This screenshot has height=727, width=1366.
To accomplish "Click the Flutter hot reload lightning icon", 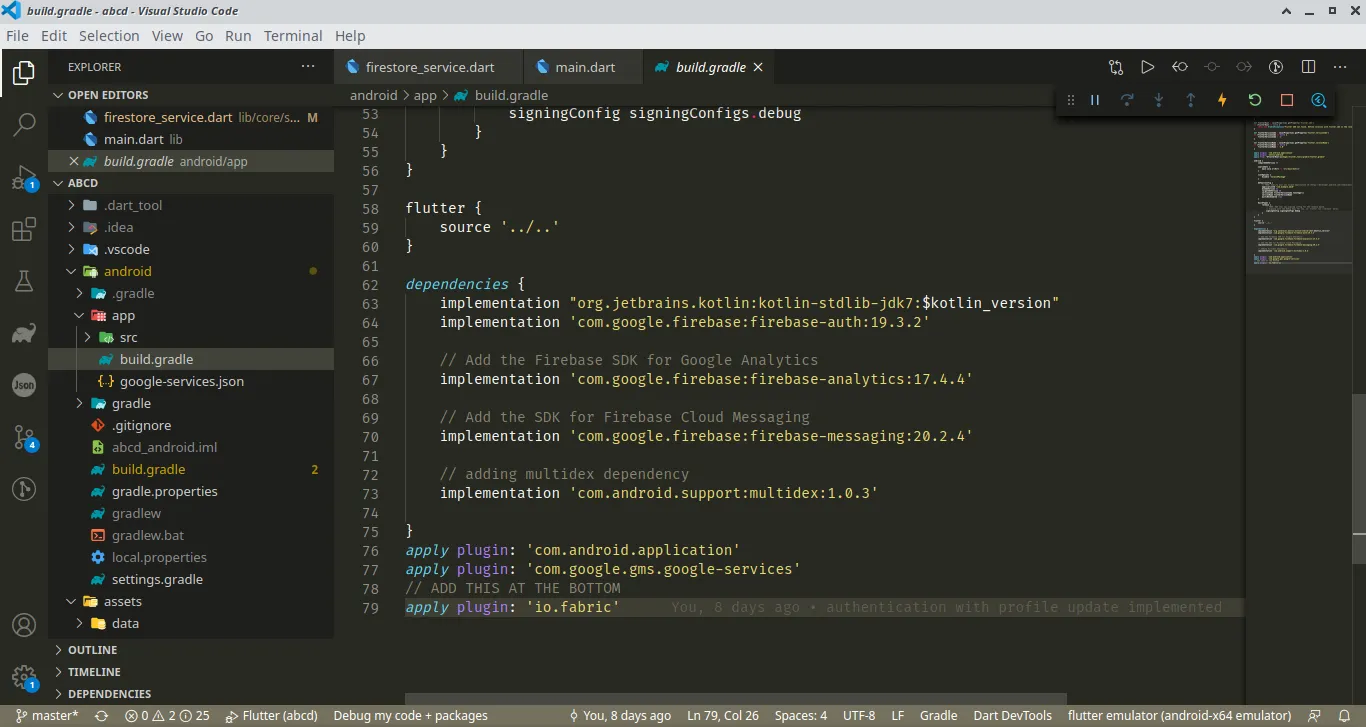I will click(1222, 100).
